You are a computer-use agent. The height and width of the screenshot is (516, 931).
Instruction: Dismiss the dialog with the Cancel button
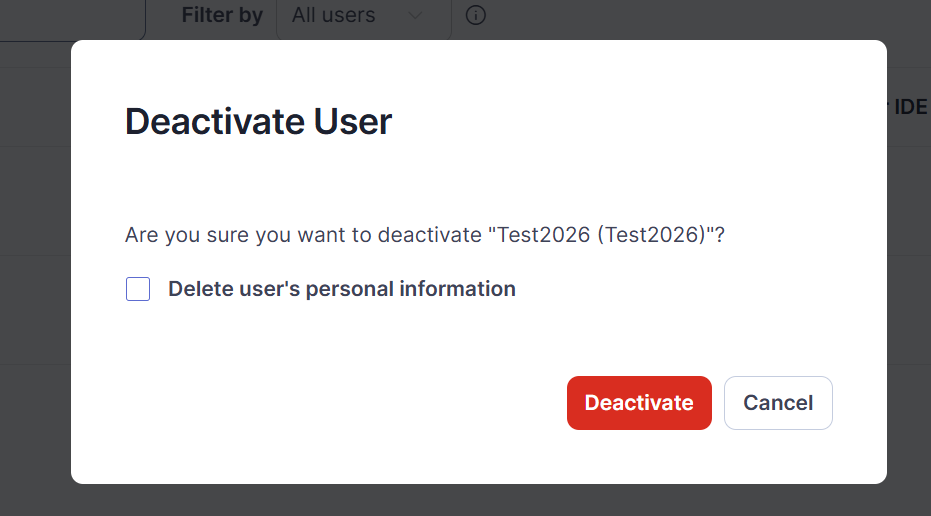778,403
